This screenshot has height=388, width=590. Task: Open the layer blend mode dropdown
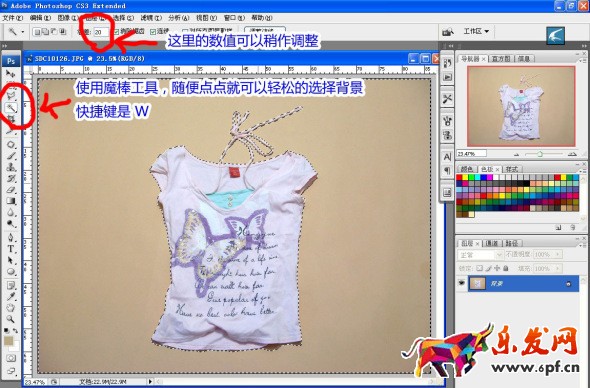[x=480, y=255]
